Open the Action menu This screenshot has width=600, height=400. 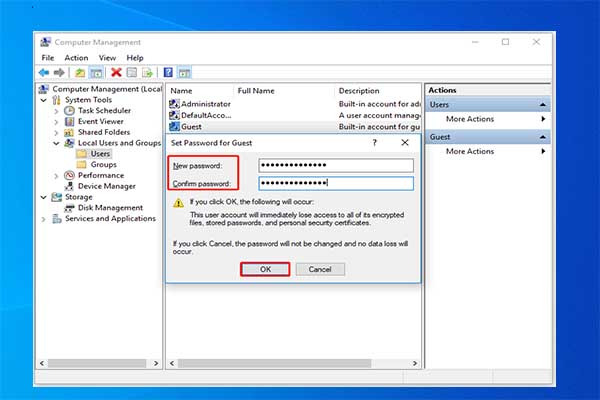tap(76, 58)
